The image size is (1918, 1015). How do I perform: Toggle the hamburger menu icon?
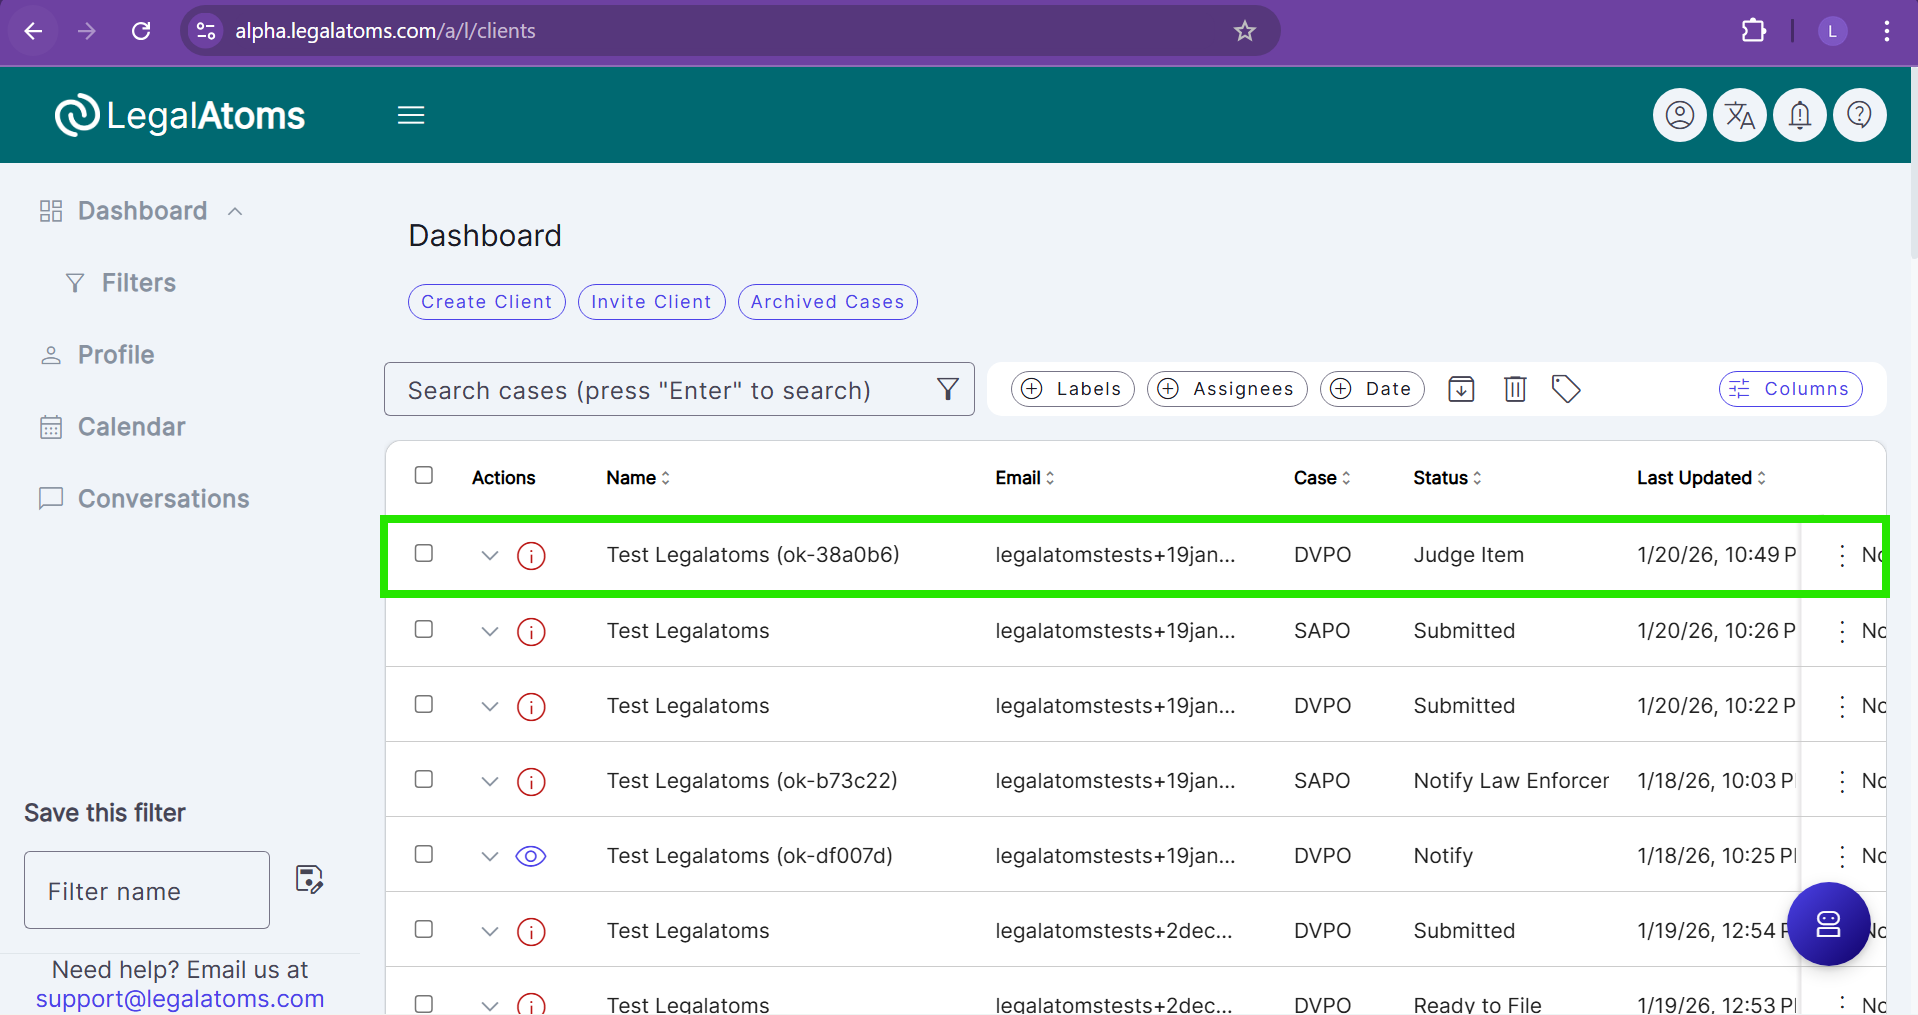[411, 116]
